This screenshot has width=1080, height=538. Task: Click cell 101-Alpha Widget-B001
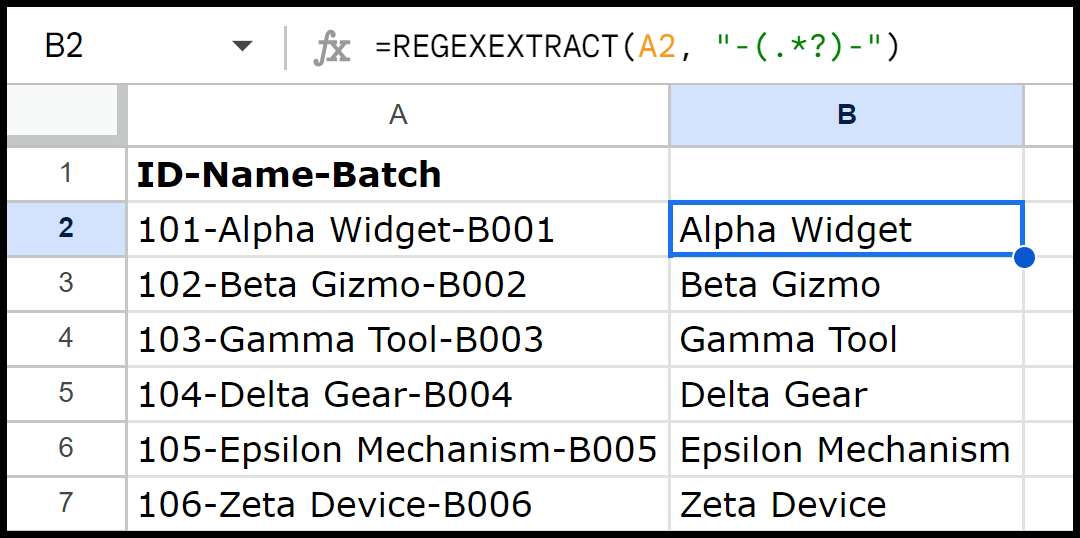point(398,229)
